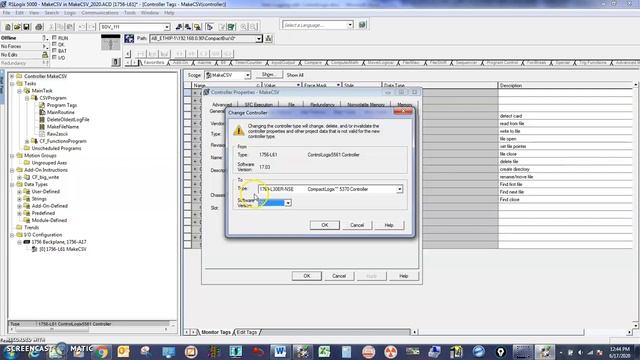Select Program Tags in the controller organizer
The height and width of the screenshot is (360, 640).
click(x=62, y=105)
